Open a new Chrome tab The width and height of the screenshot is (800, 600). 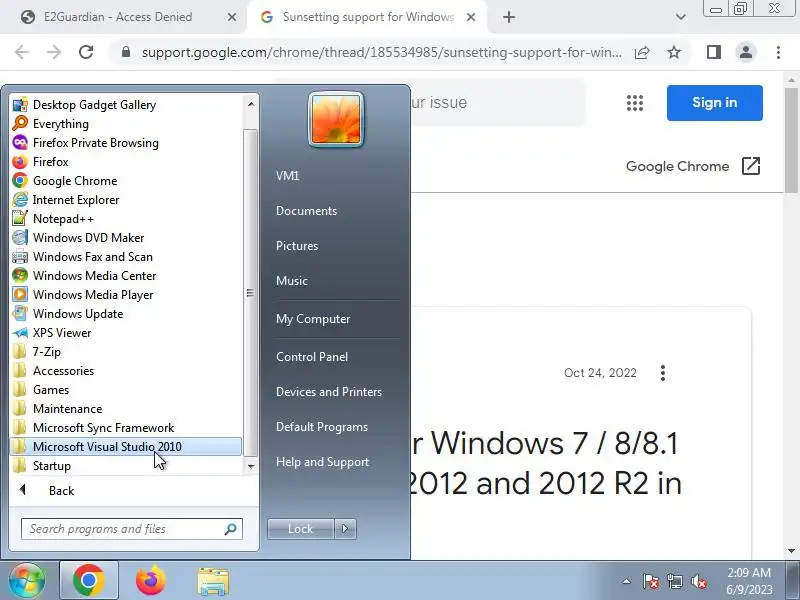coord(509,17)
